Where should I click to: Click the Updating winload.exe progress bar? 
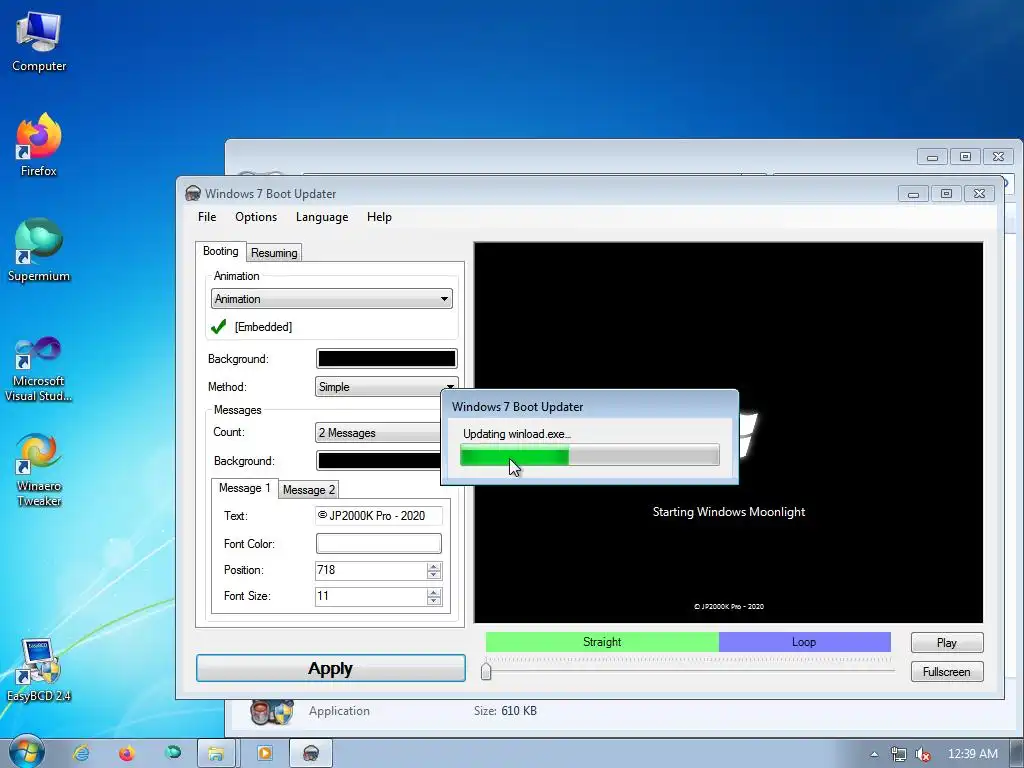coord(590,455)
